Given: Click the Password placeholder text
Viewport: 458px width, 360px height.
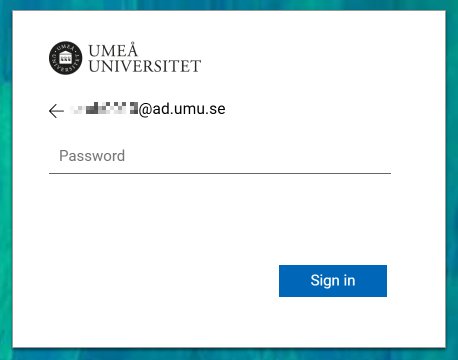Looking at the screenshot, I should (x=92, y=156).
